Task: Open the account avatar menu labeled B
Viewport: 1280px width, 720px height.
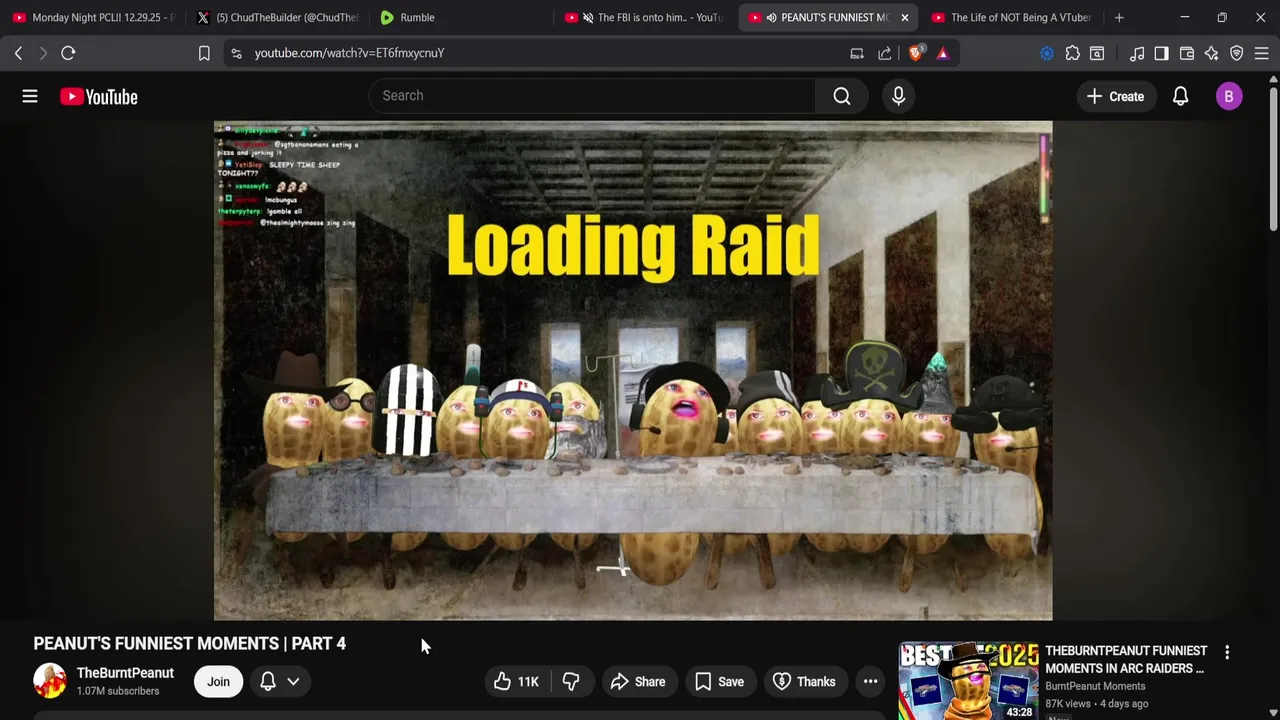Action: pyautogui.click(x=1229, y=96)
